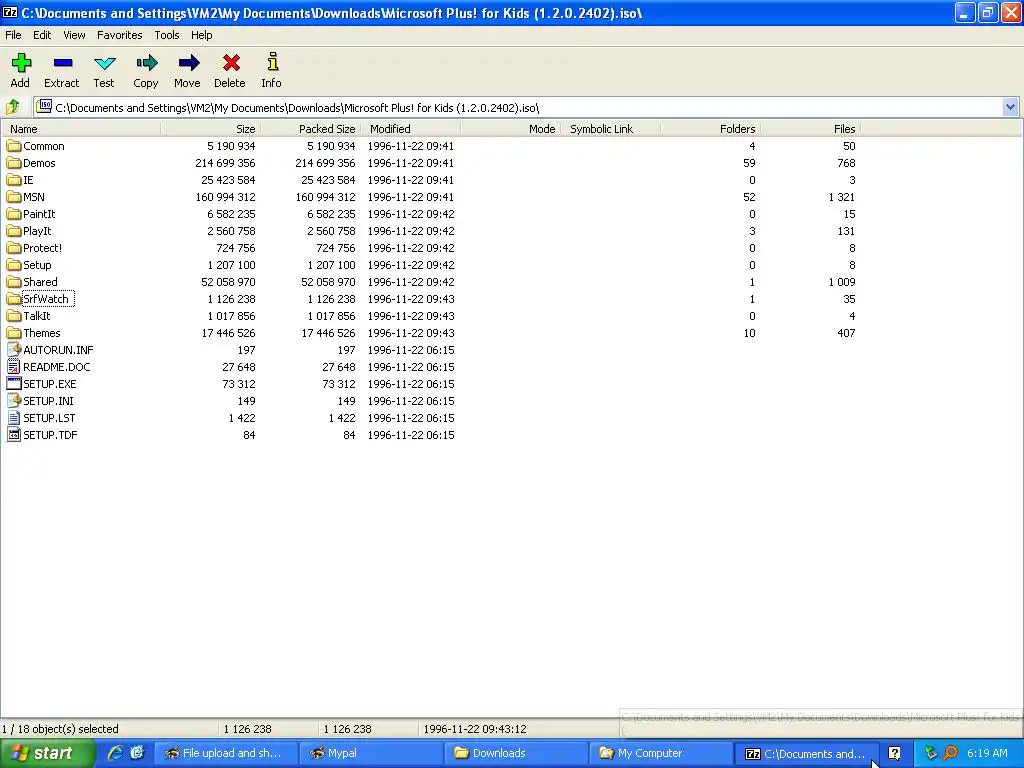Click the question mark tray icon
The width and height of the screenshot is (1024, 768).
[x=894, y=753]
